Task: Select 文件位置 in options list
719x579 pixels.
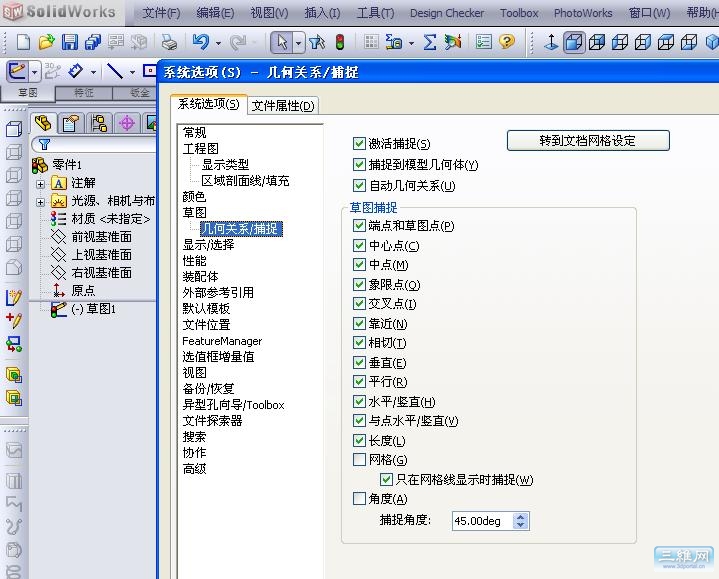Action: pos(206,325)
